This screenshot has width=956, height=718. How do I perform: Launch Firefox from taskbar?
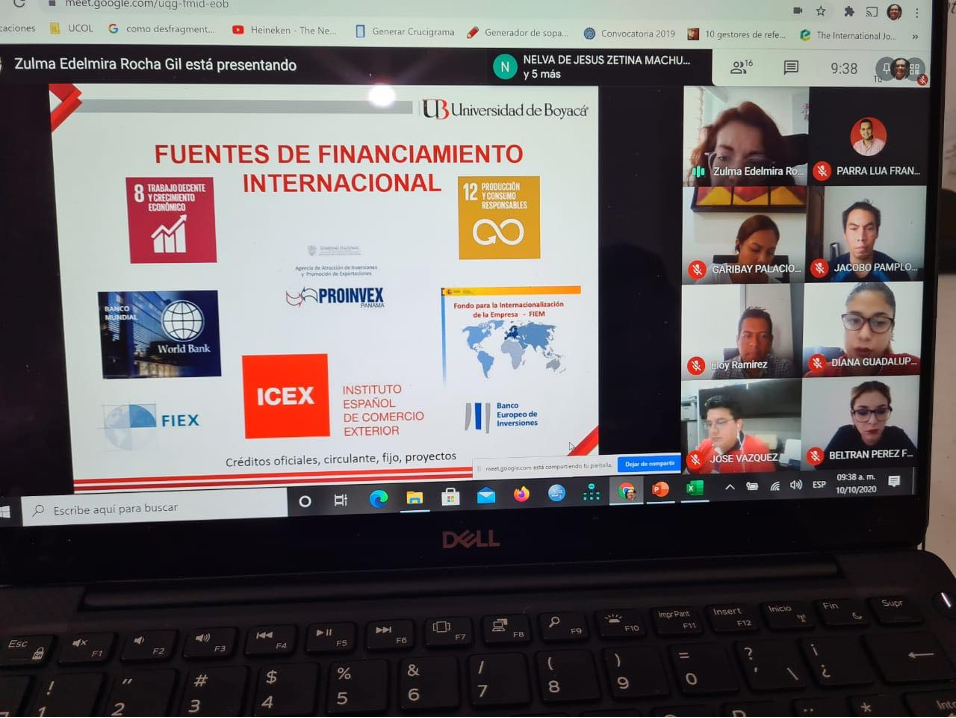coord(521,494)
